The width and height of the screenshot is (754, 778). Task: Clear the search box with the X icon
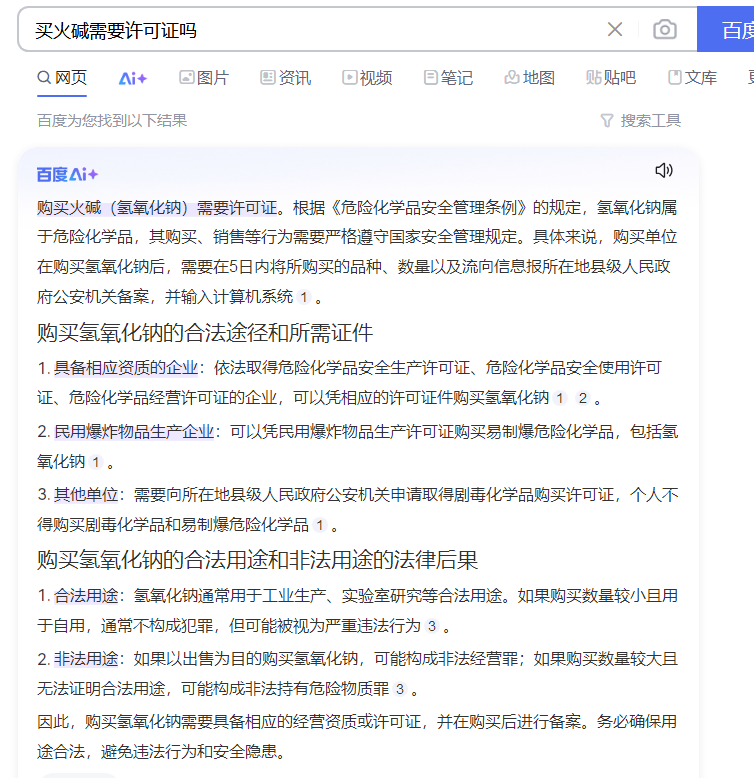(615, 29)
